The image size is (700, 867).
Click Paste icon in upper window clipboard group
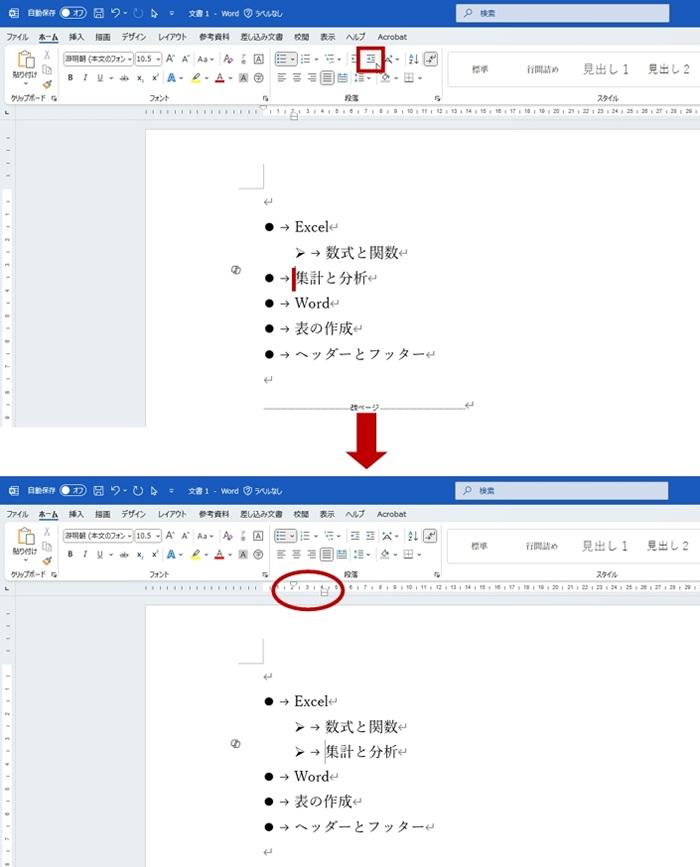coord(25,66)
